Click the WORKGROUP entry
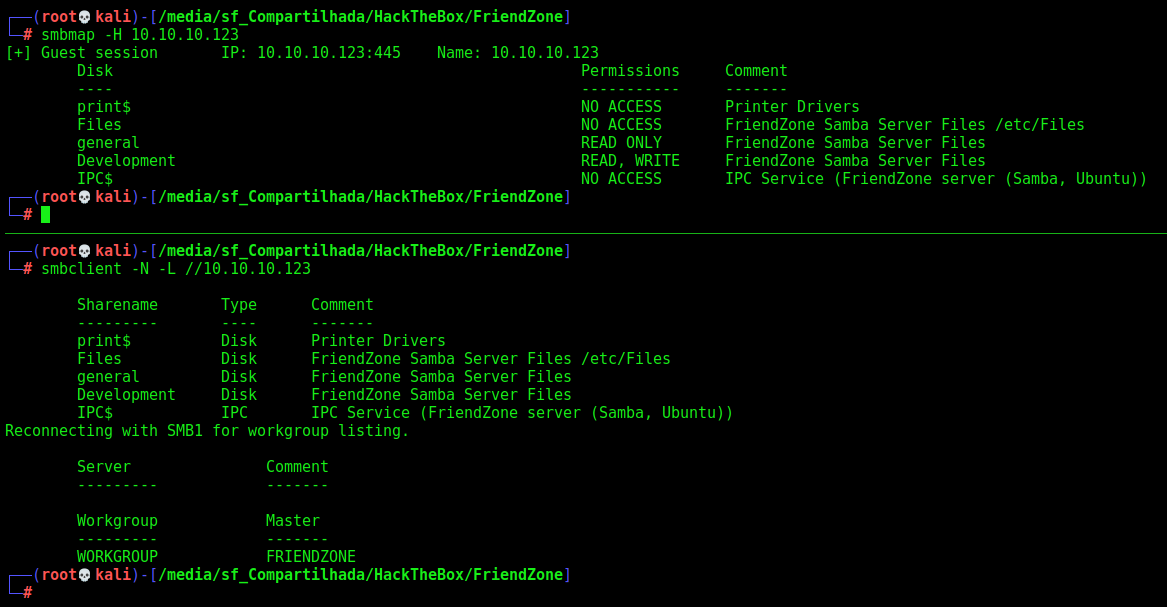Viewport: 1167px width, 607px height. [x=117, y=557]
